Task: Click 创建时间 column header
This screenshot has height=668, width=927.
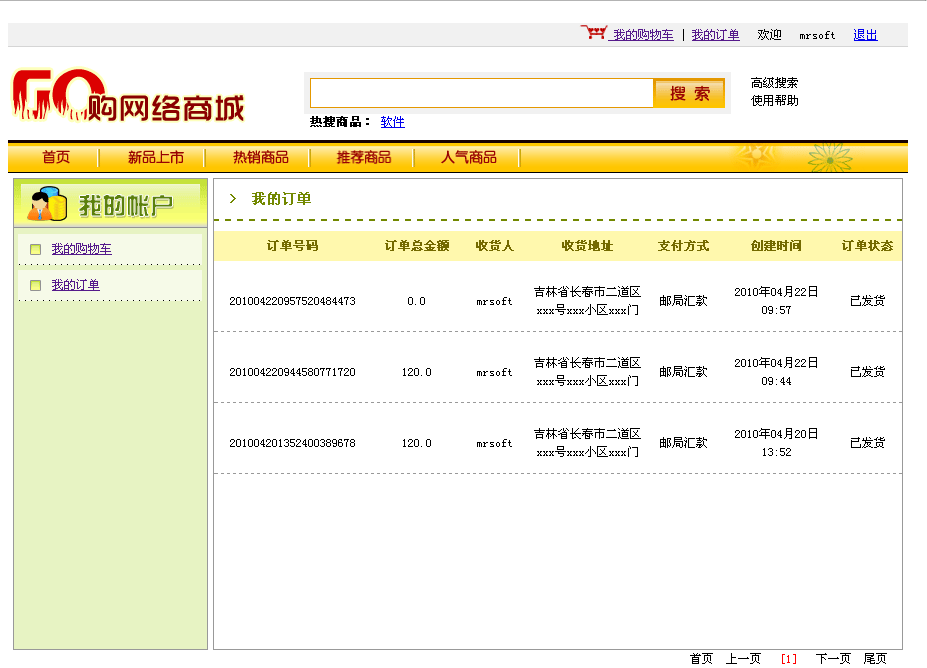Action: 776,246
